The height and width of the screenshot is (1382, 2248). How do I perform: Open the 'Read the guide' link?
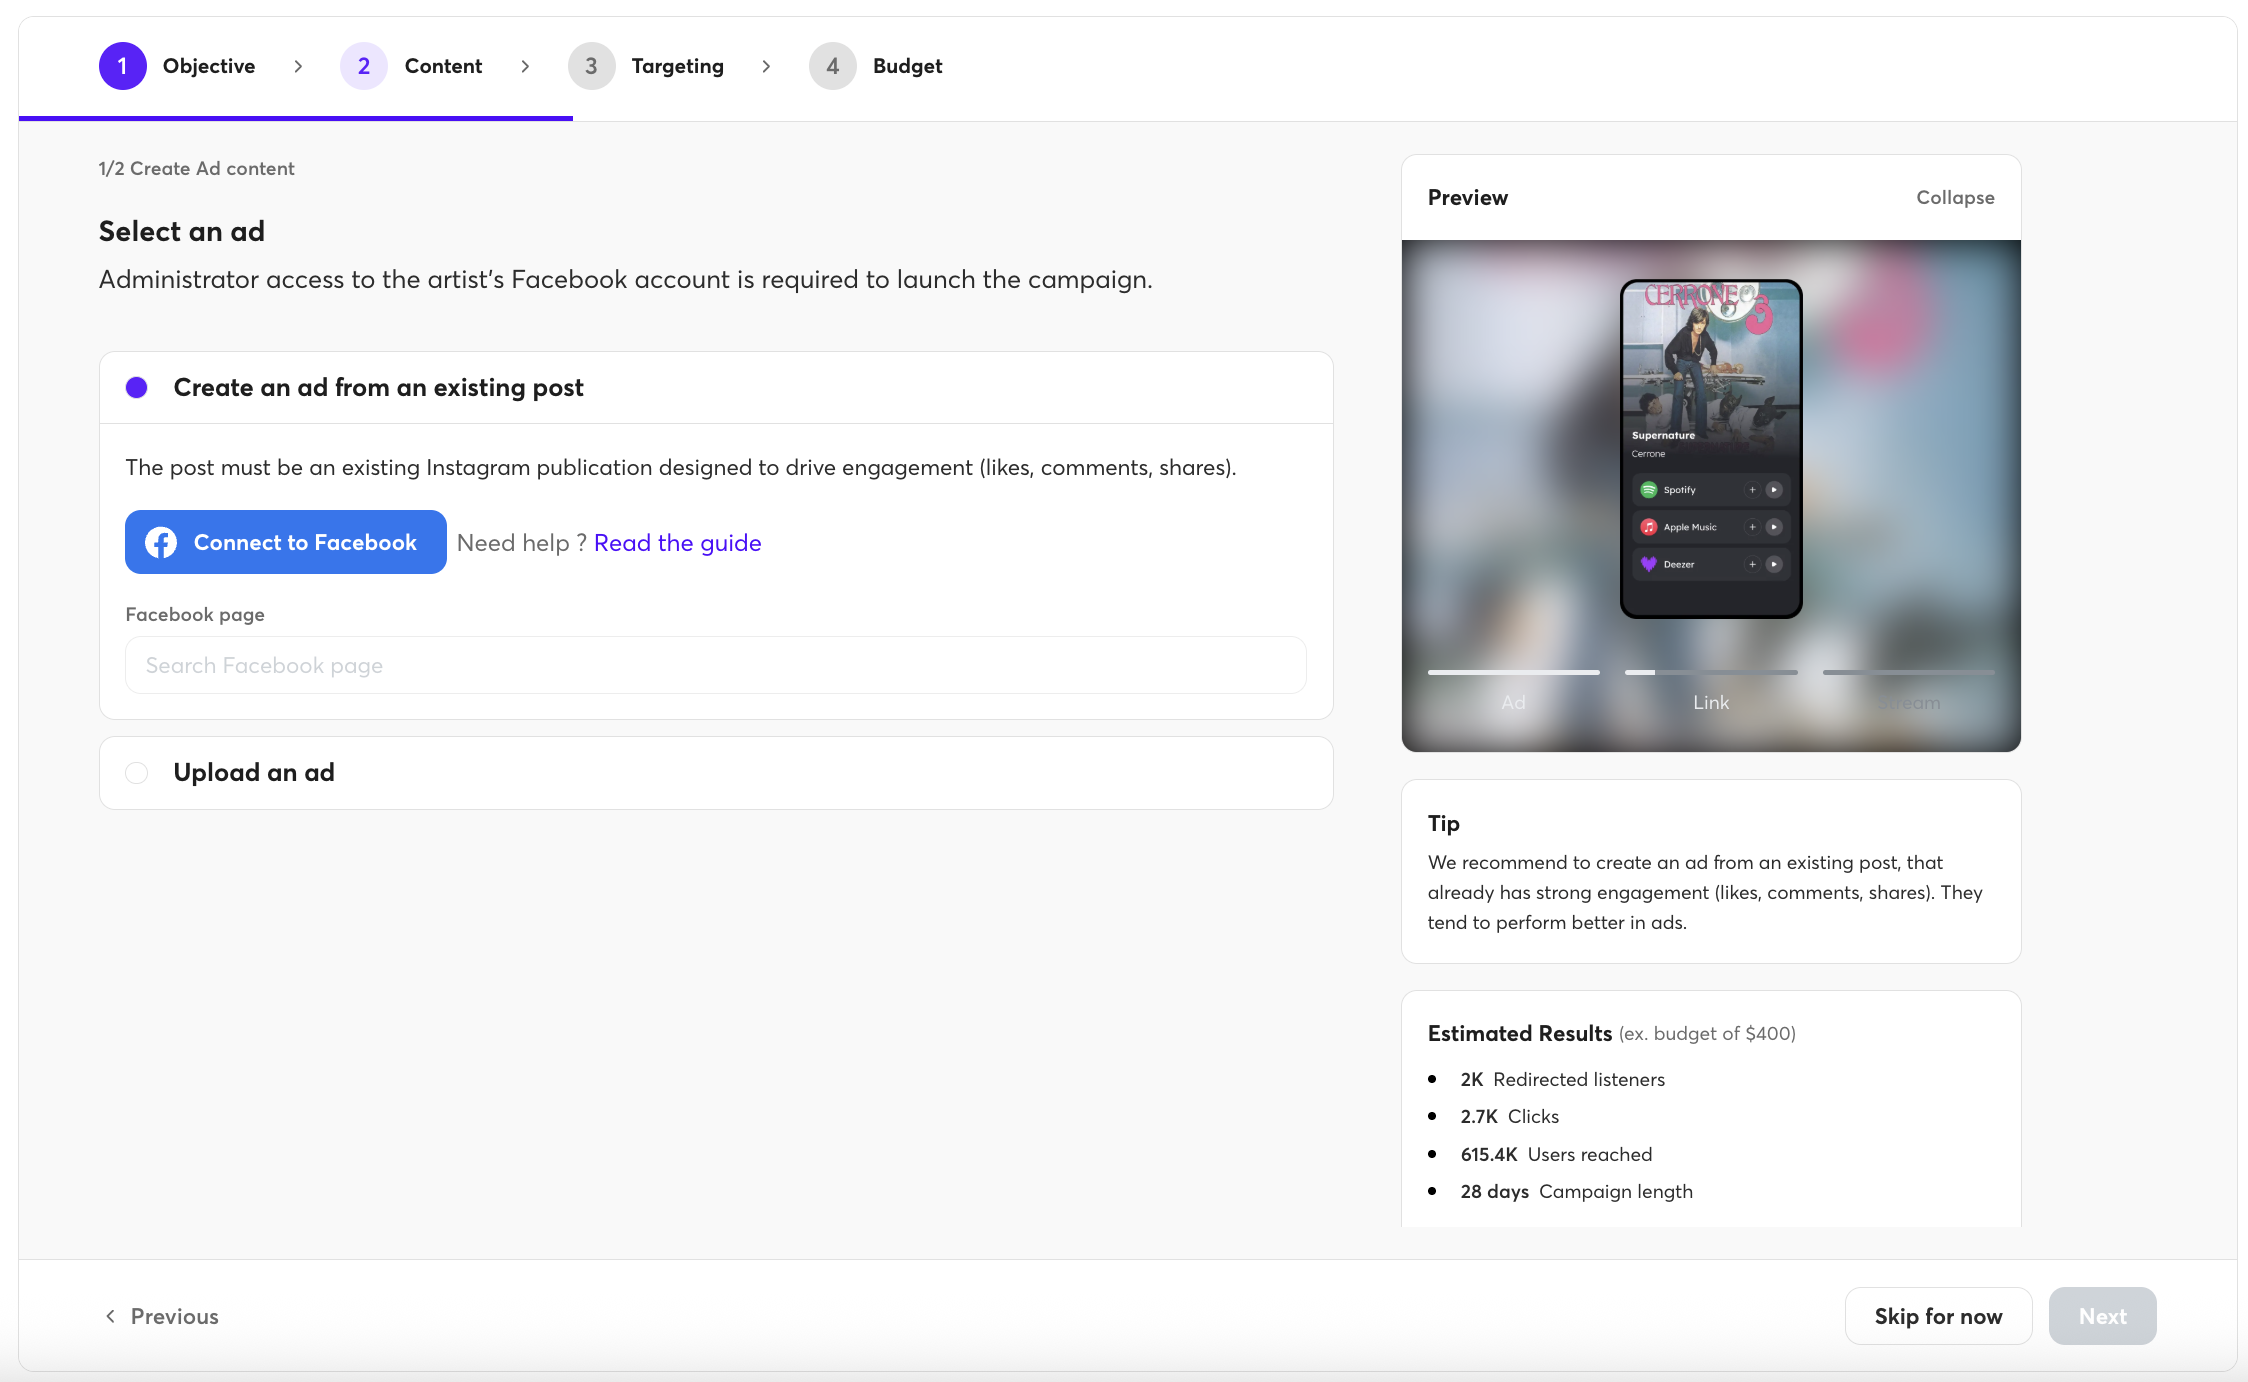[677, 543]
